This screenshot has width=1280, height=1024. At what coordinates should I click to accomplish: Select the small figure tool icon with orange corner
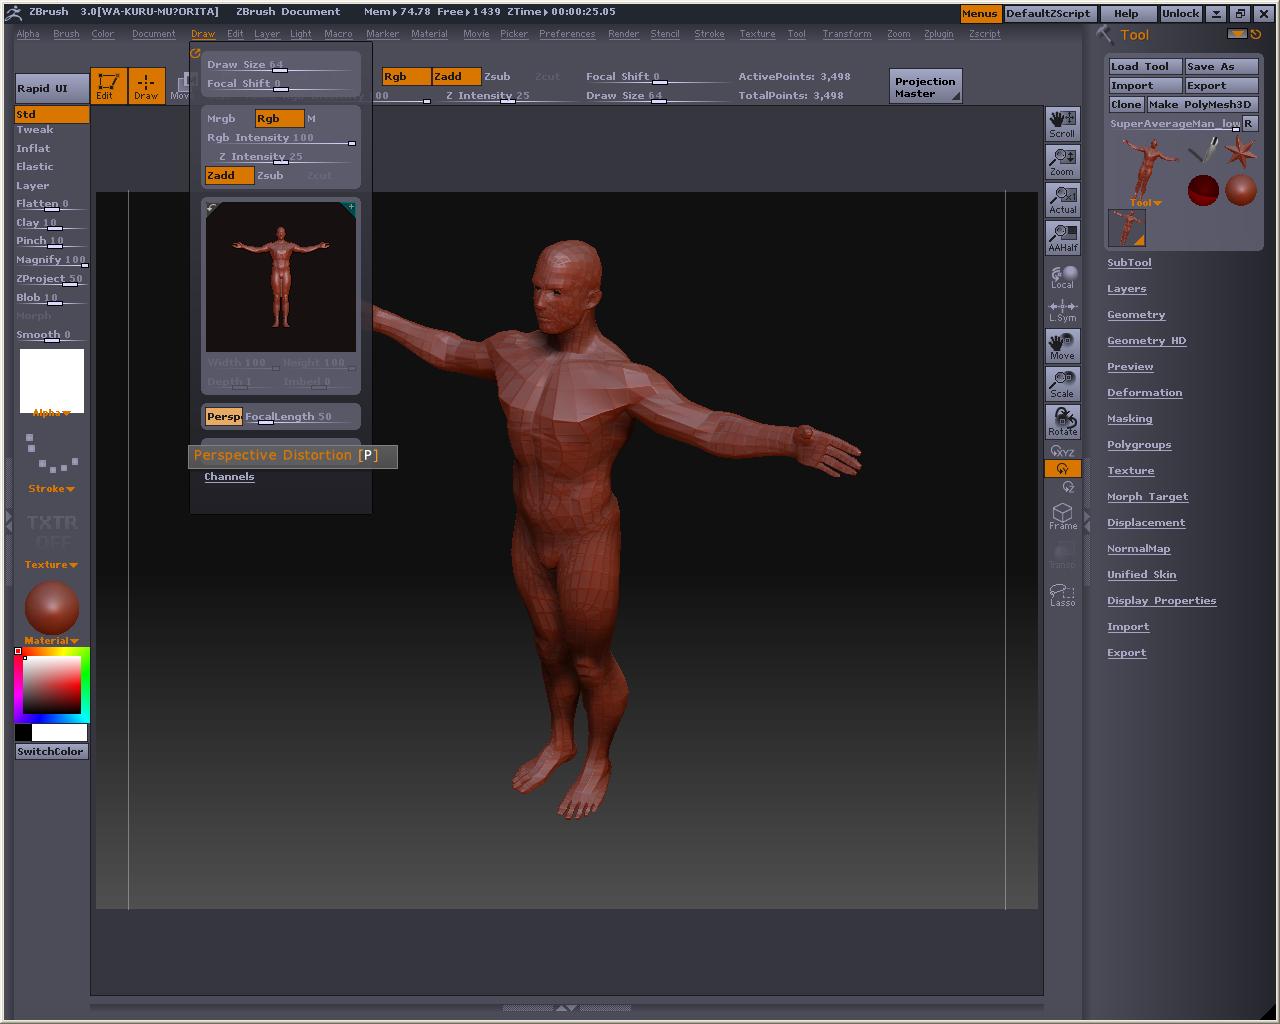[x=1127, y=228]
